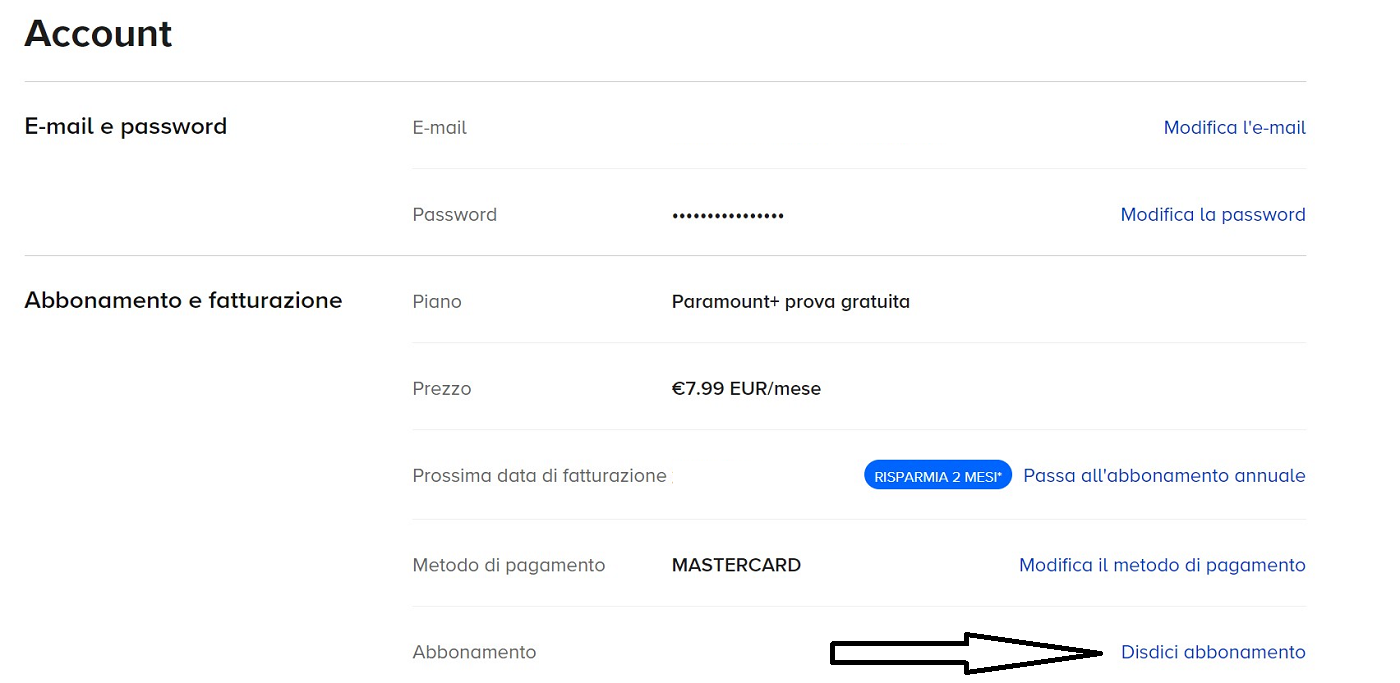Click the Paramount+ prova gratuita plan name
The height and width of the screenshot is (683, 1400).
click(790, 301)
